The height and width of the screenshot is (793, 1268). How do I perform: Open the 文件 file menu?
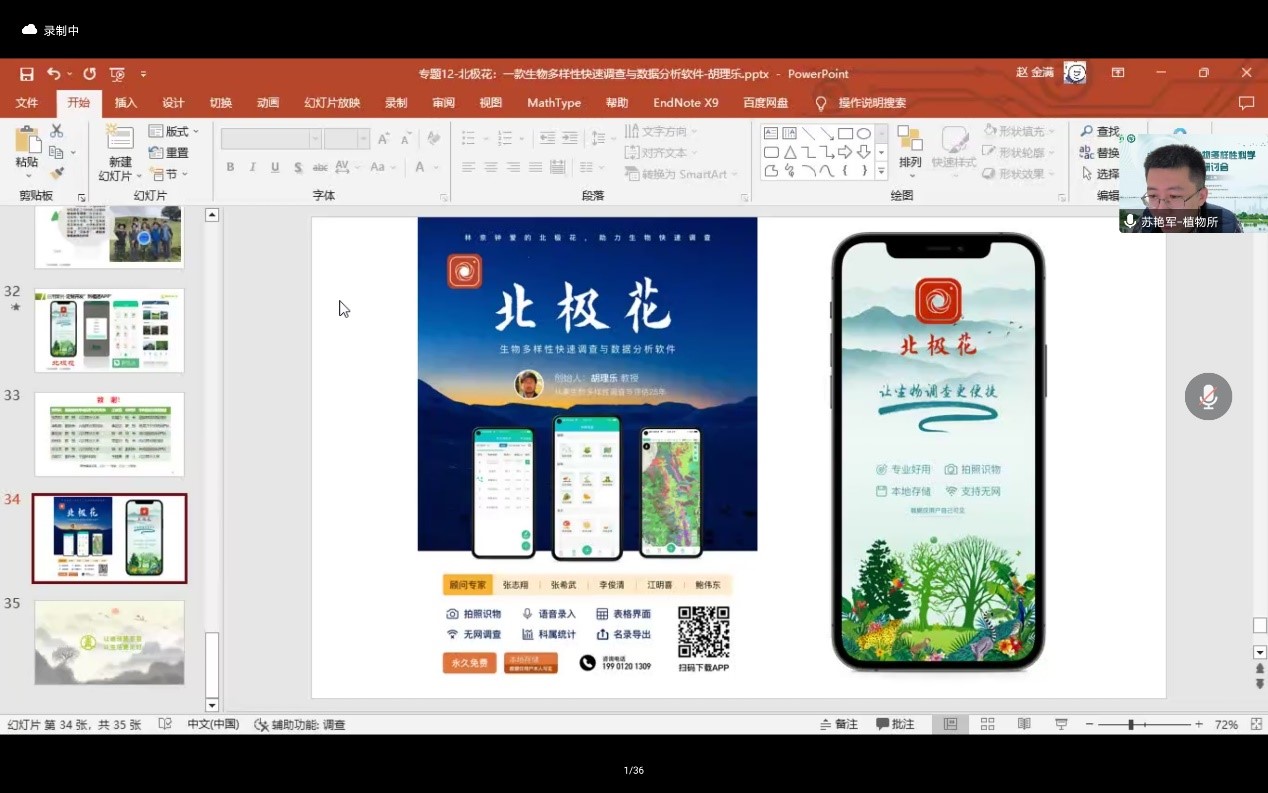click(x=27, y=103)
